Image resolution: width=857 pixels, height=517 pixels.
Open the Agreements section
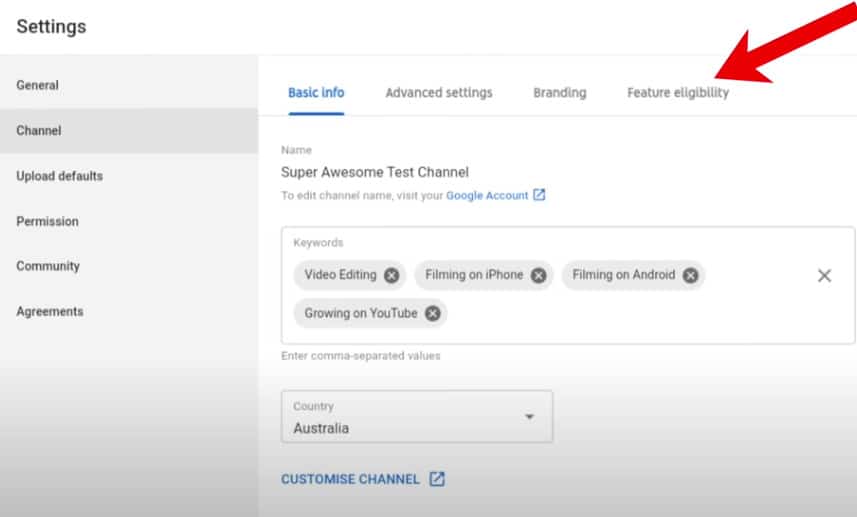pyautogui.click(x=50, y=311)
